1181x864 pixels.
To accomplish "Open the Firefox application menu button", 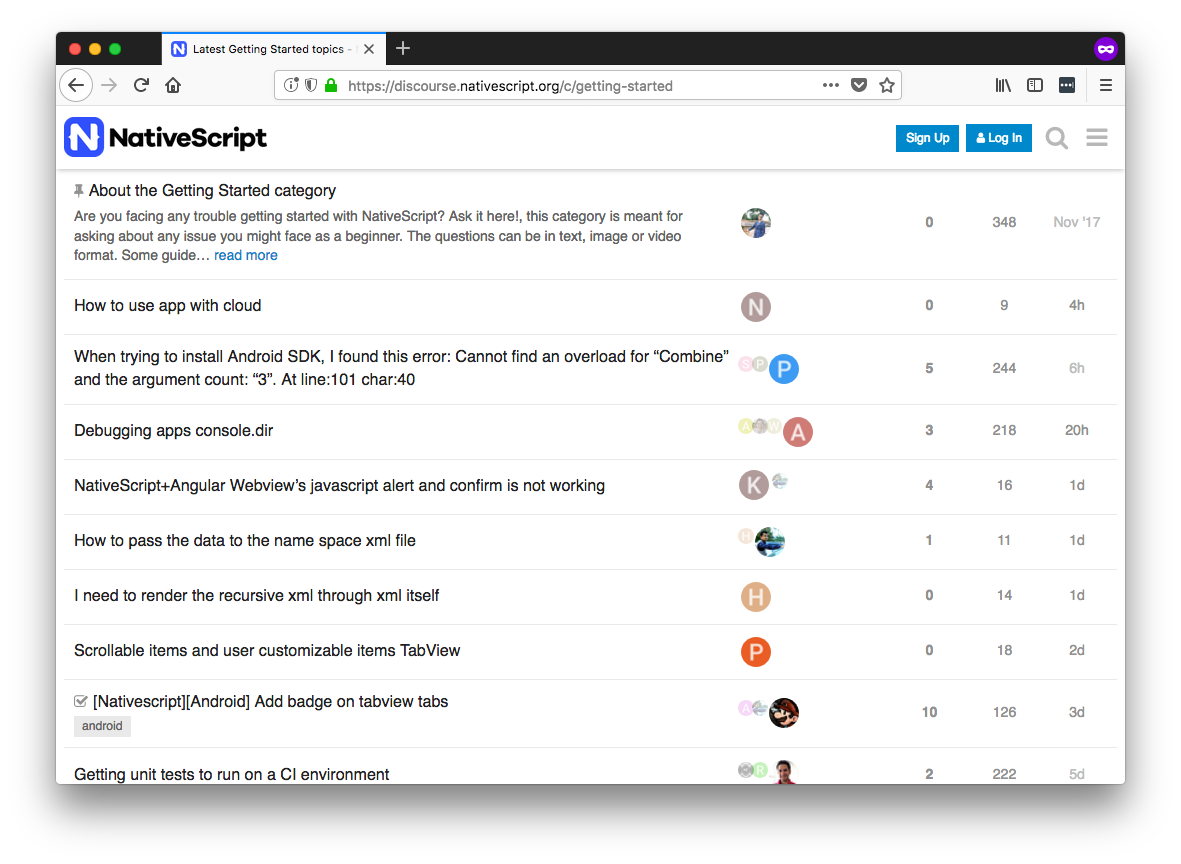I will (1105, 85).
